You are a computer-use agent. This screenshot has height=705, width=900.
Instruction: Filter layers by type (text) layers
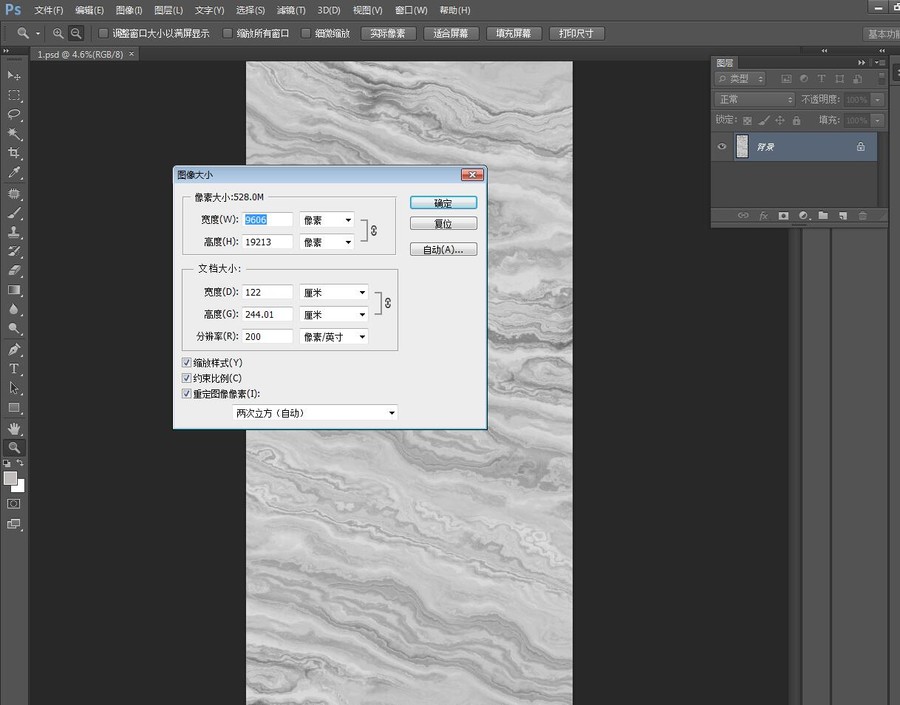click(x=821, y=79)
